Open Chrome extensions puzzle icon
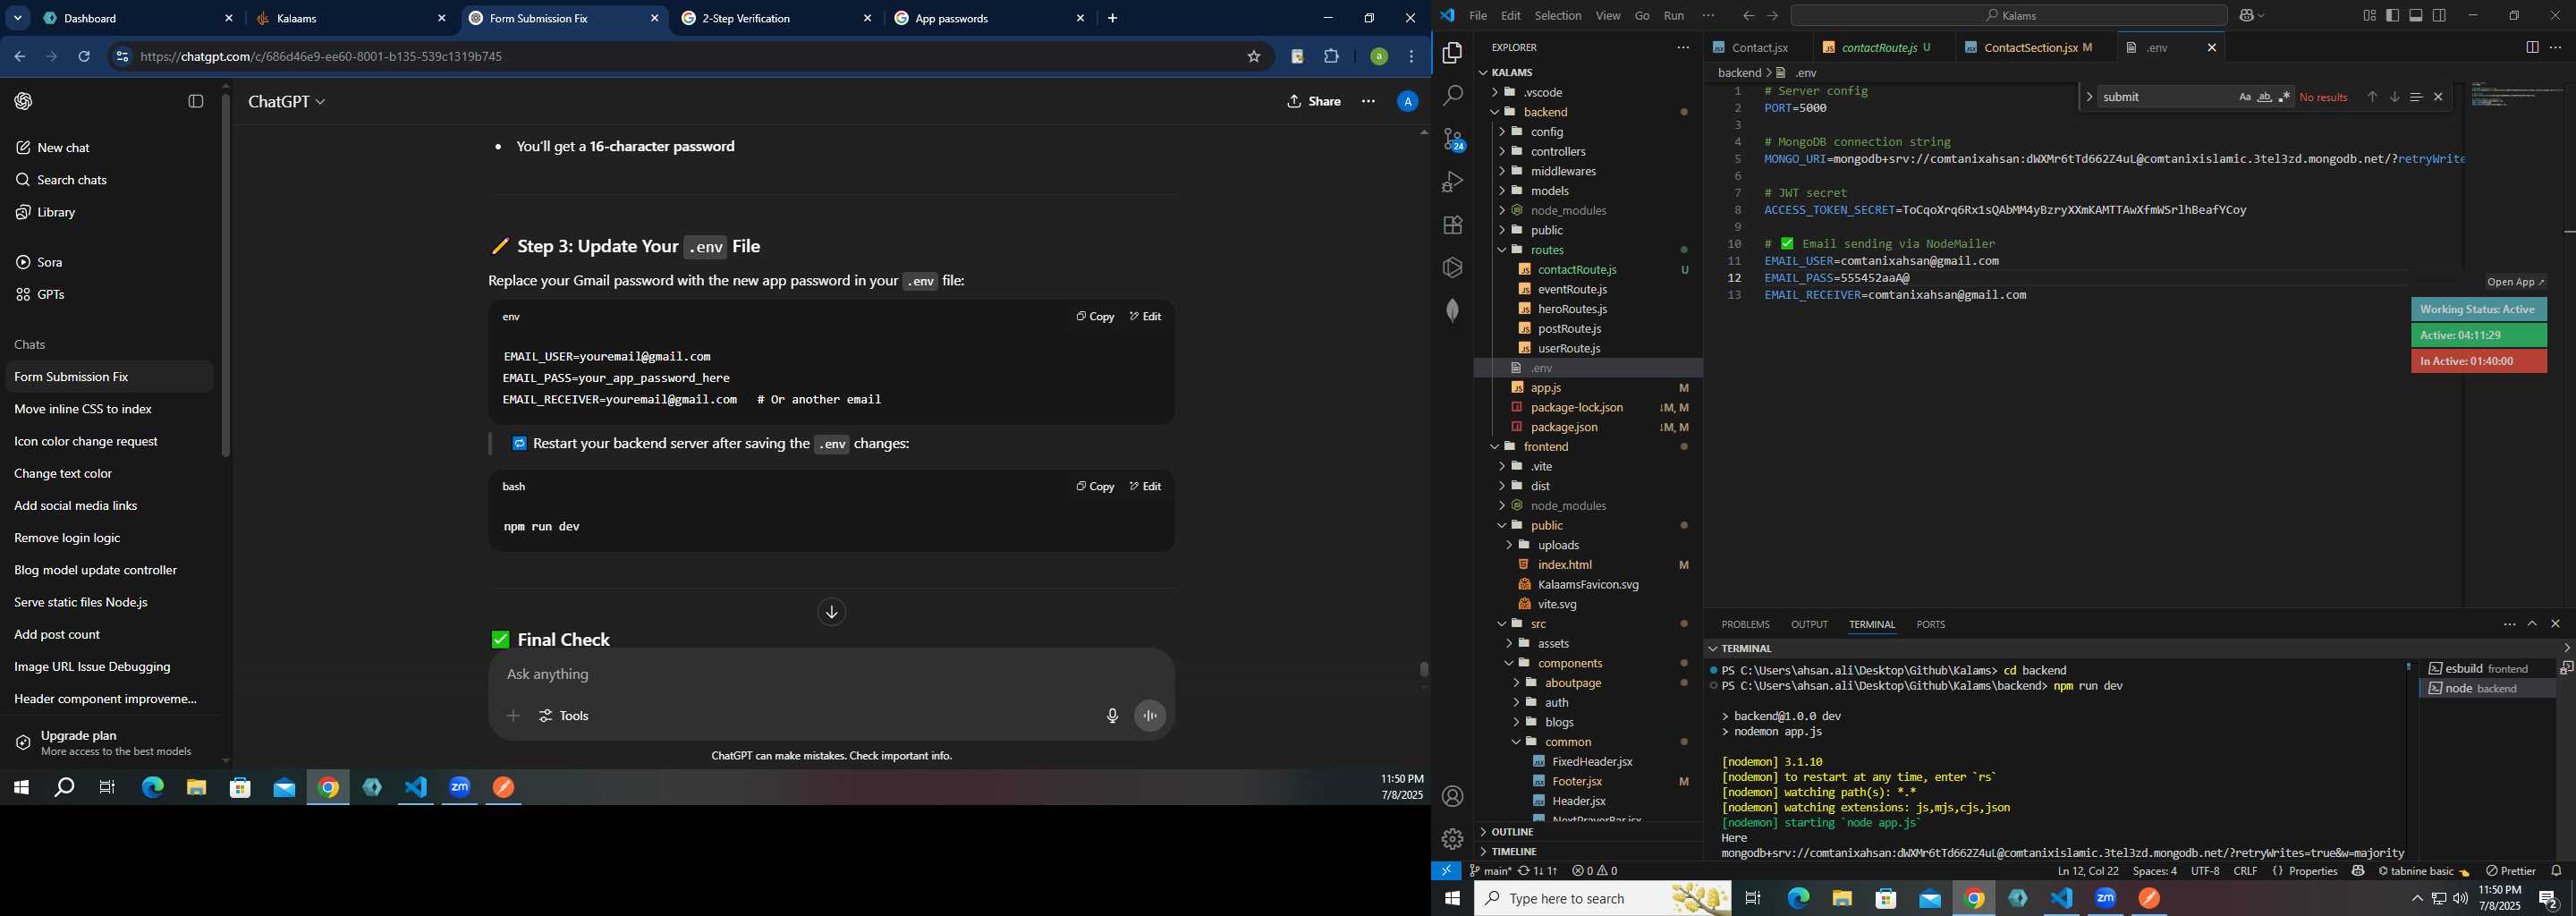The height and width of the screenshot is (916, 2576). [1331, 57]
